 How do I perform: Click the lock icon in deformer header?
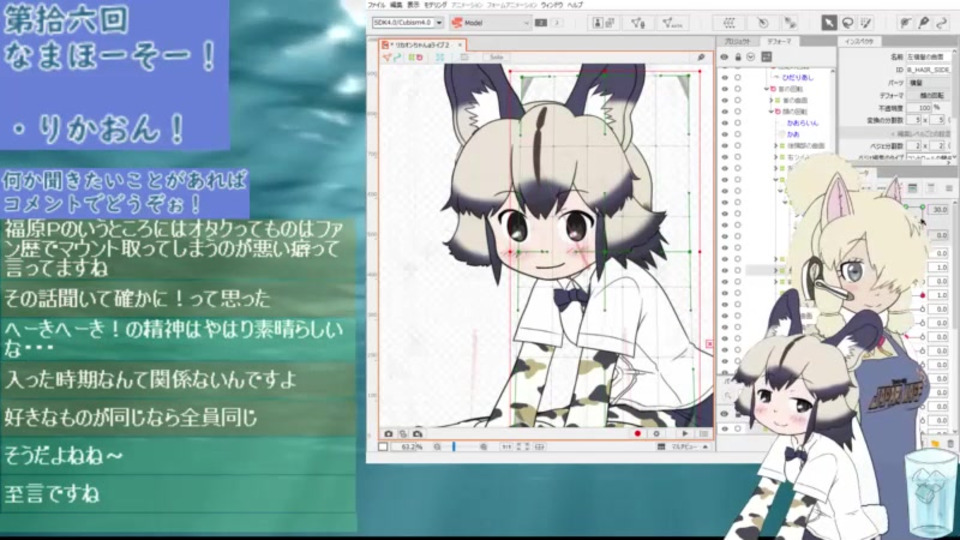coord(738,57)
